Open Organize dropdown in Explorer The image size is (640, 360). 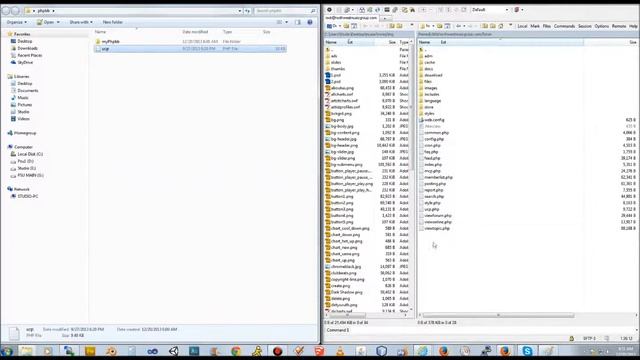[17, 22]
